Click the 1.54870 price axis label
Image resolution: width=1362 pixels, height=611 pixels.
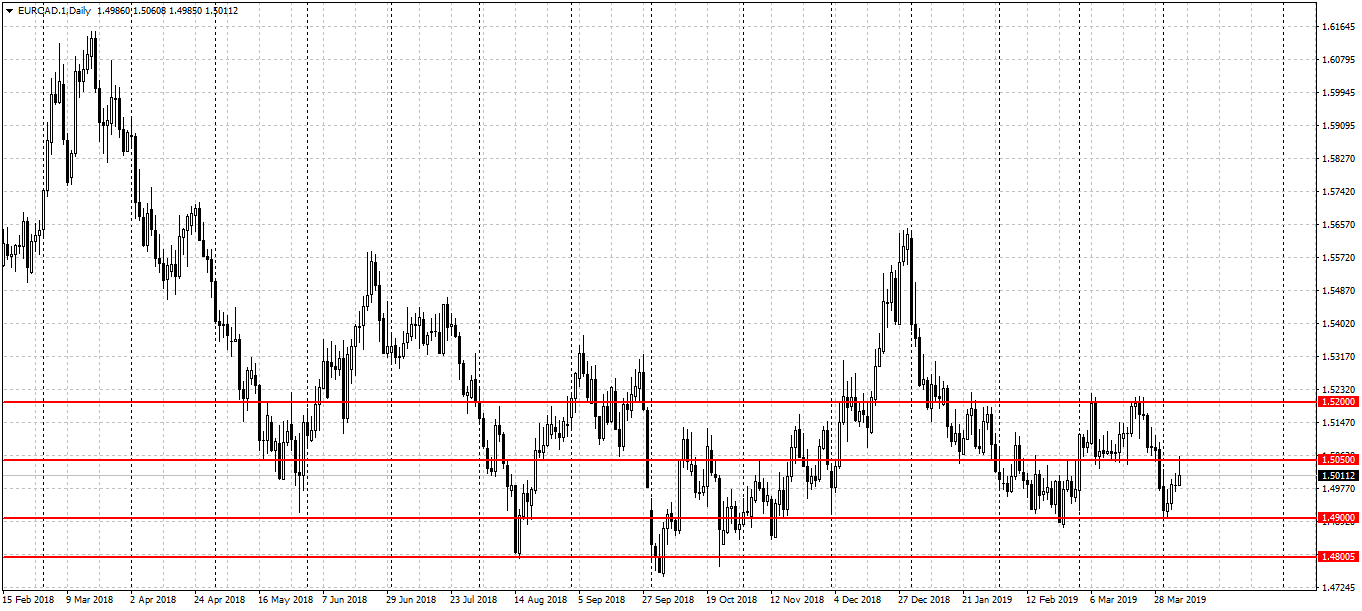[x=1338, y=291]
